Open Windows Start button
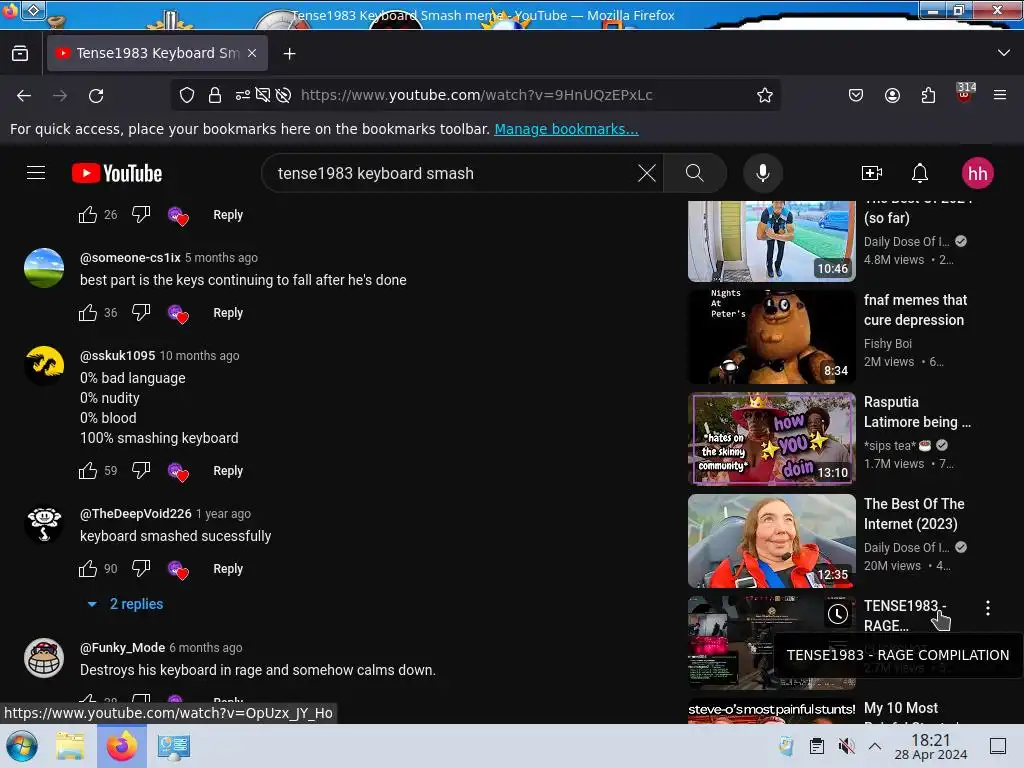Image resolution: width=1024 pixels, height=768 pixels. point(22,746)
